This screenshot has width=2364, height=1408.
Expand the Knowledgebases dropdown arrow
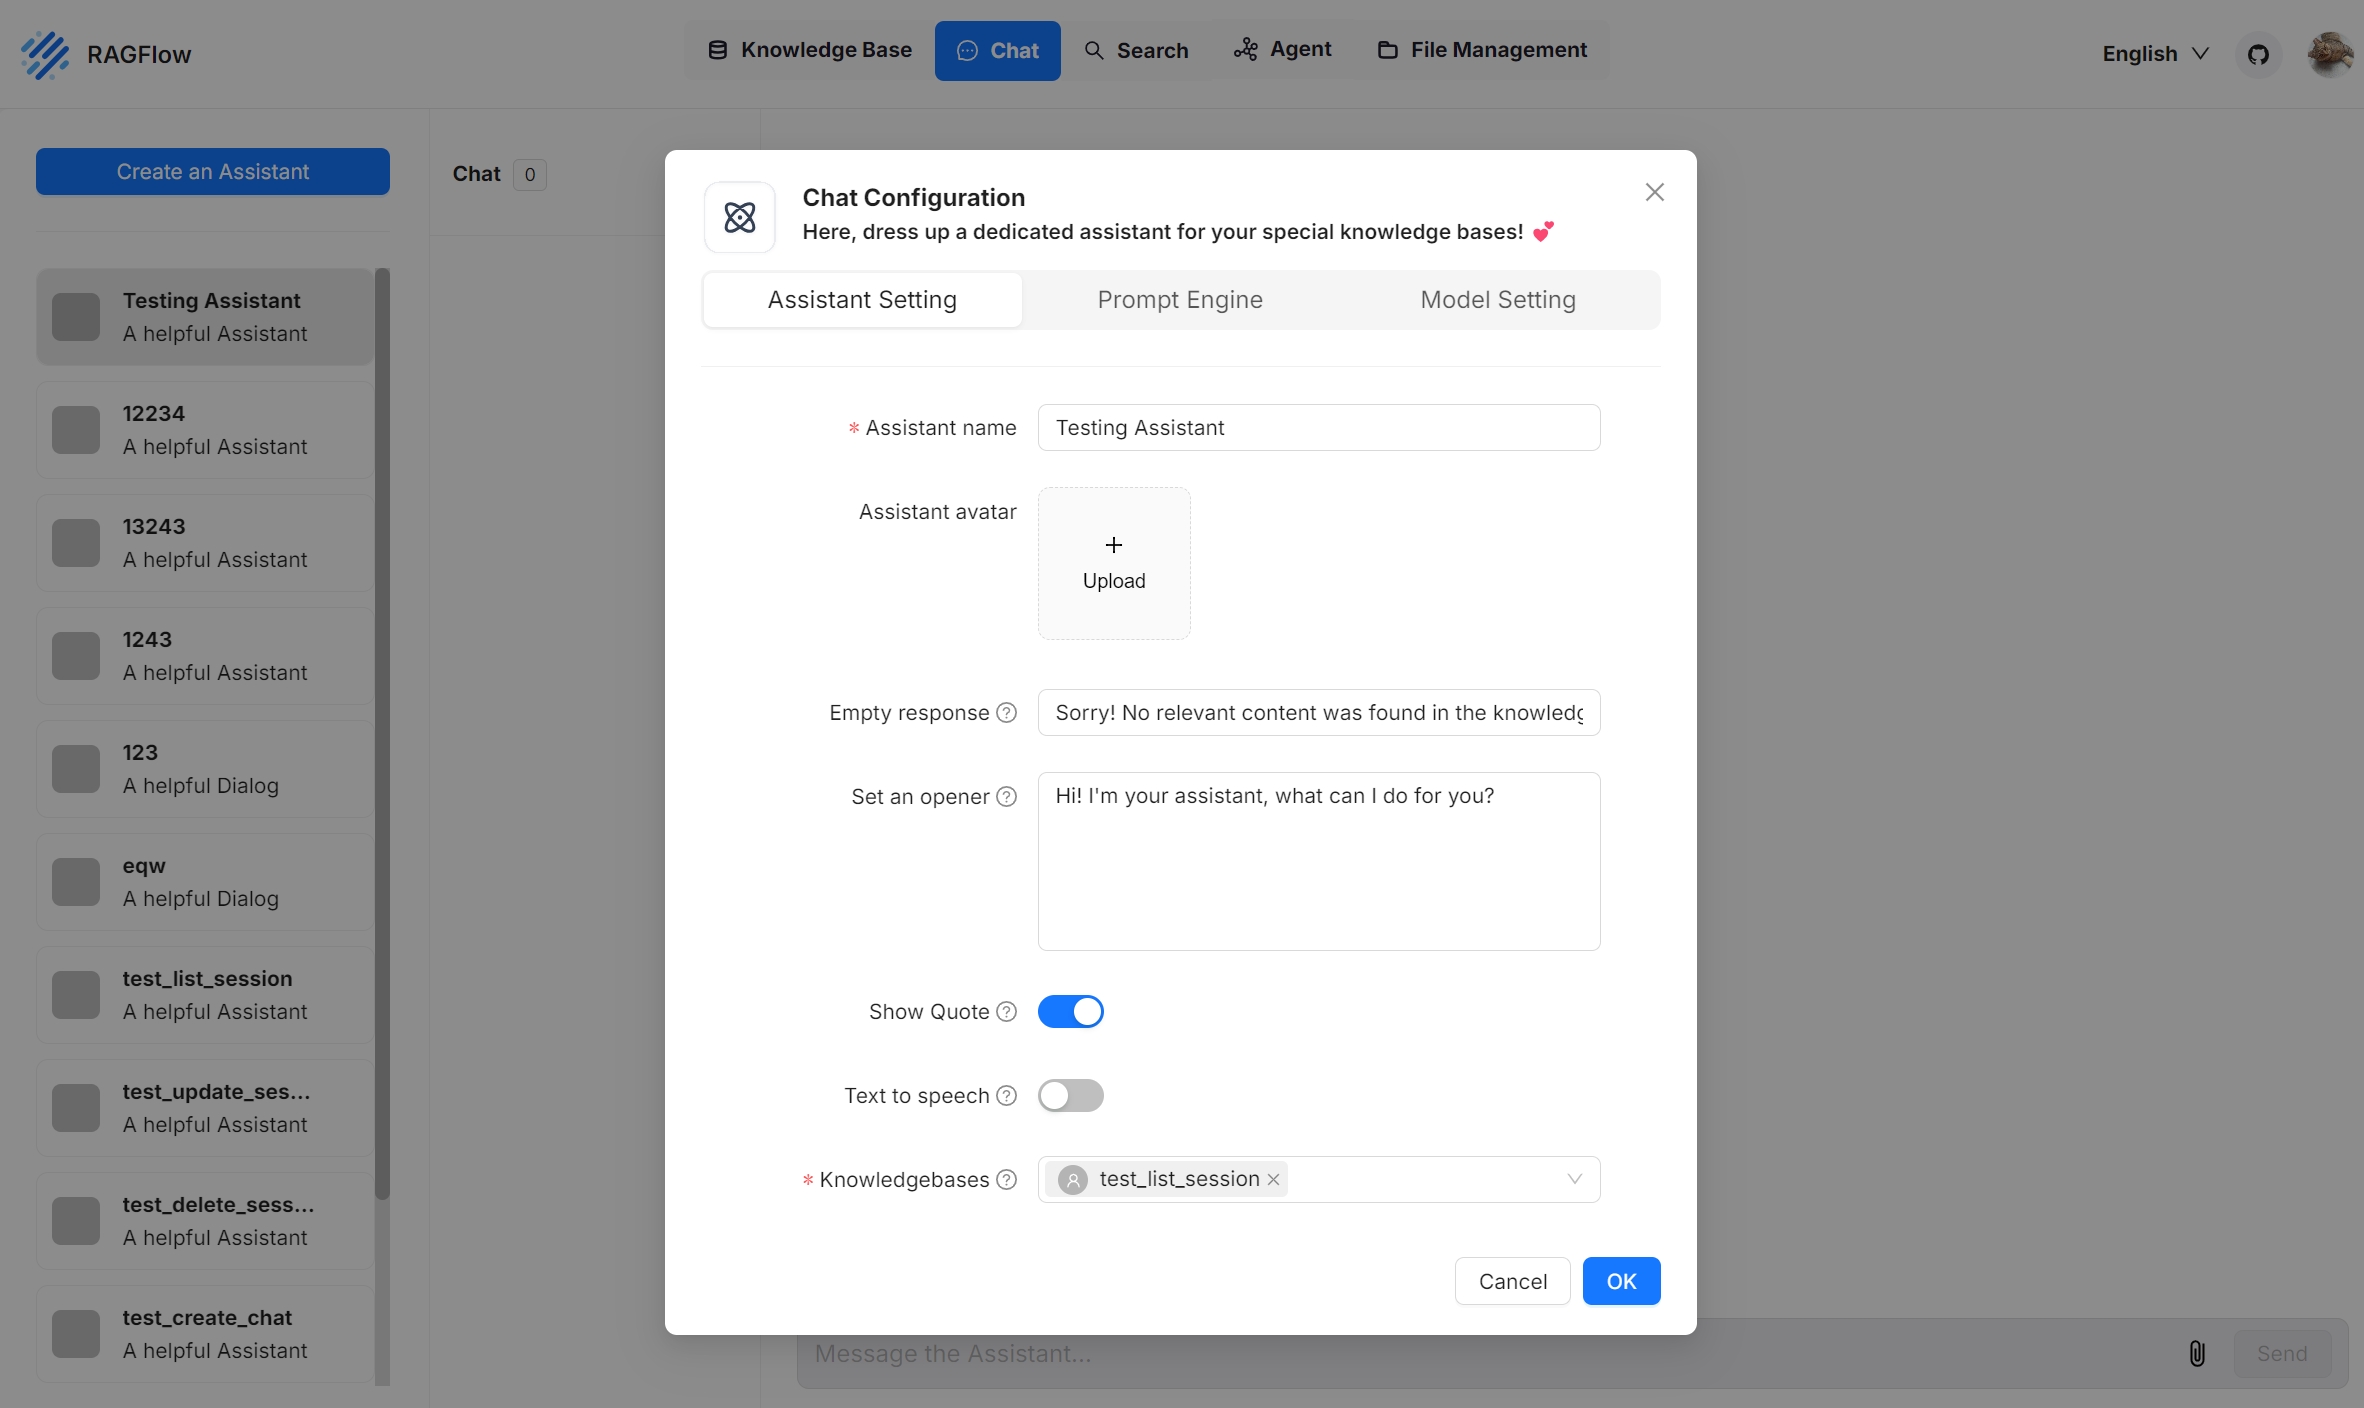[1574, 1180]
